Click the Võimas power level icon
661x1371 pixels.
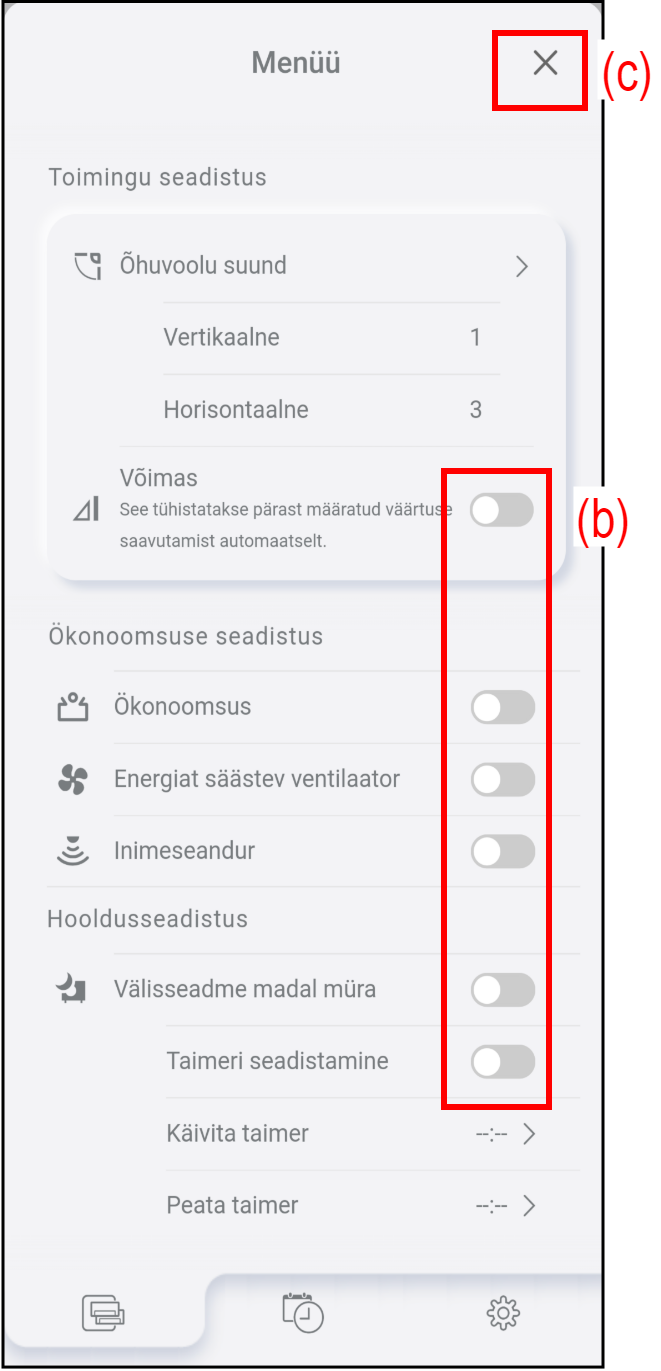tap(87, 510)
